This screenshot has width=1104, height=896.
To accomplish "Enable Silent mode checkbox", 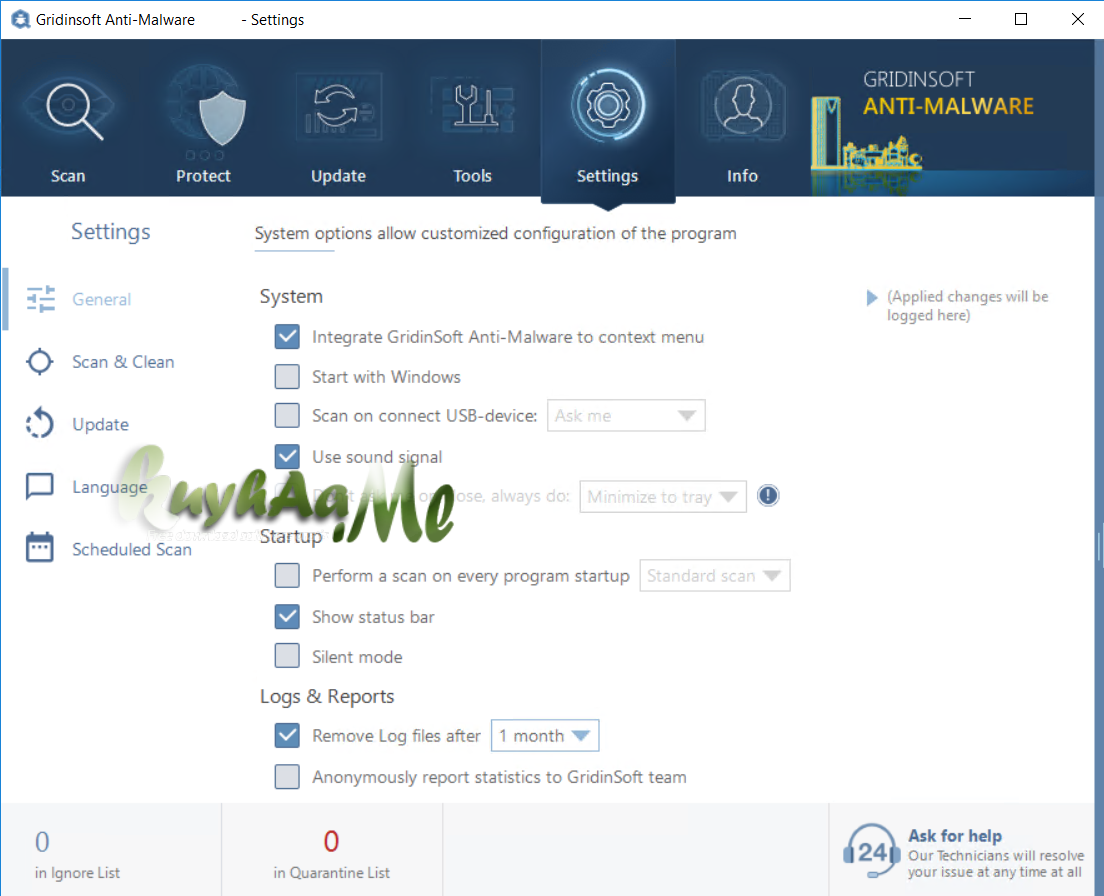I will pyautogui.click(x=287, y=656).
